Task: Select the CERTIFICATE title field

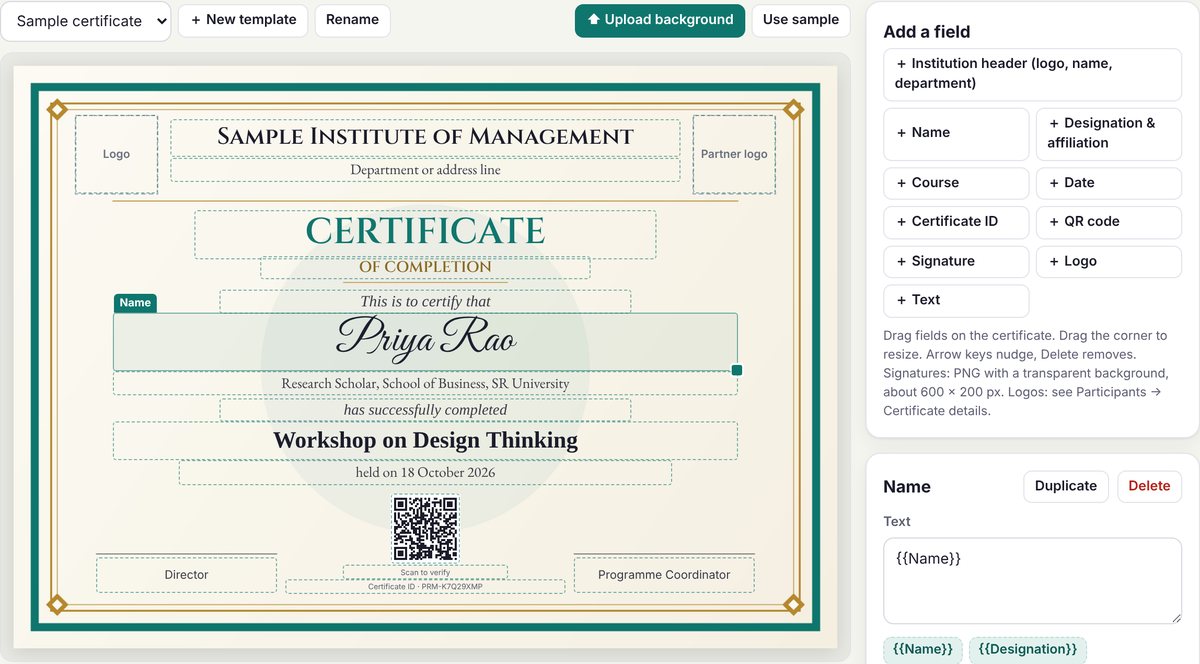Action: point(425,234)
